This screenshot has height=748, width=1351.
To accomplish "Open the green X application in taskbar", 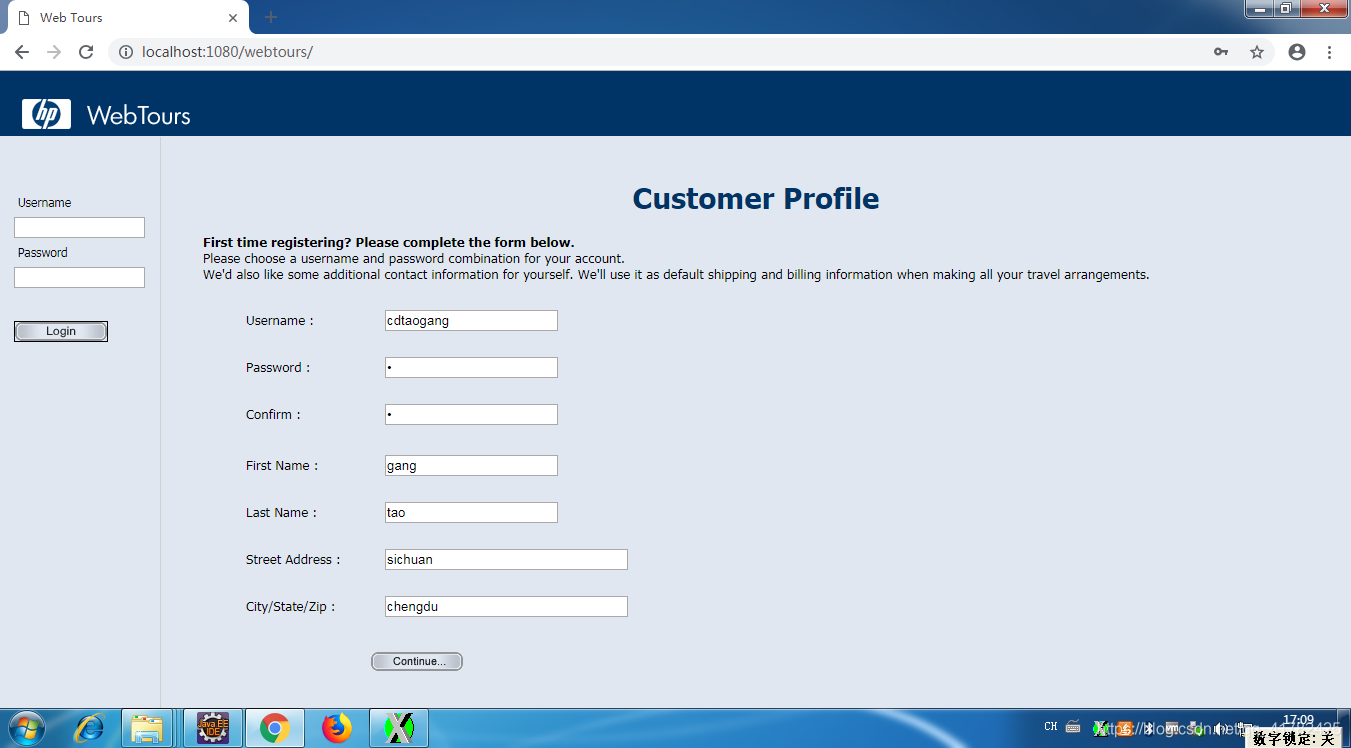I will [399, 728].
